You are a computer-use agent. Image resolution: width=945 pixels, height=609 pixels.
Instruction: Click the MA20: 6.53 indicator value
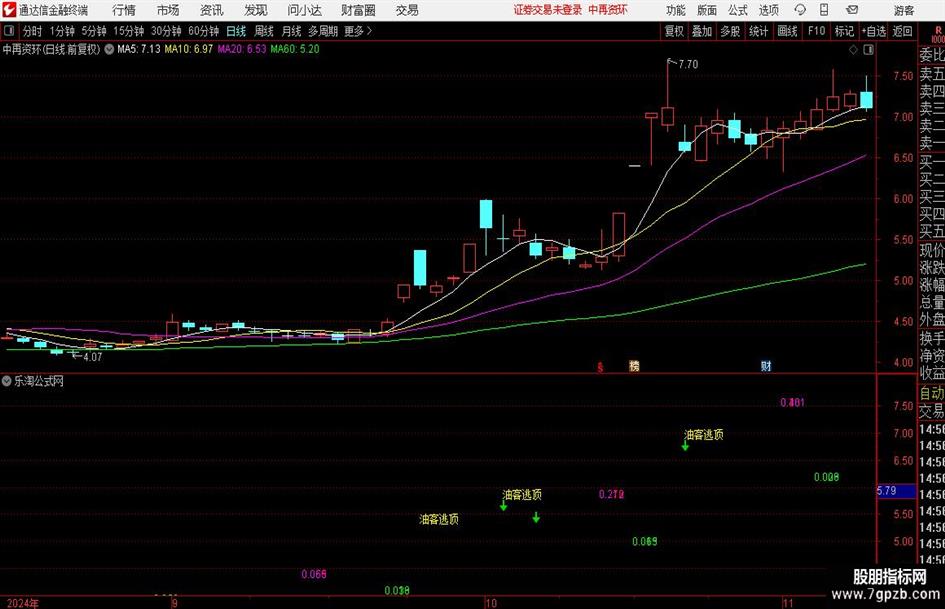242,49
